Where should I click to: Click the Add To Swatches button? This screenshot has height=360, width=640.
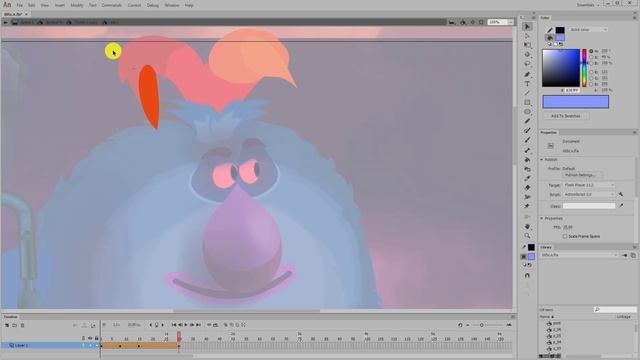[x=566, y=116]
